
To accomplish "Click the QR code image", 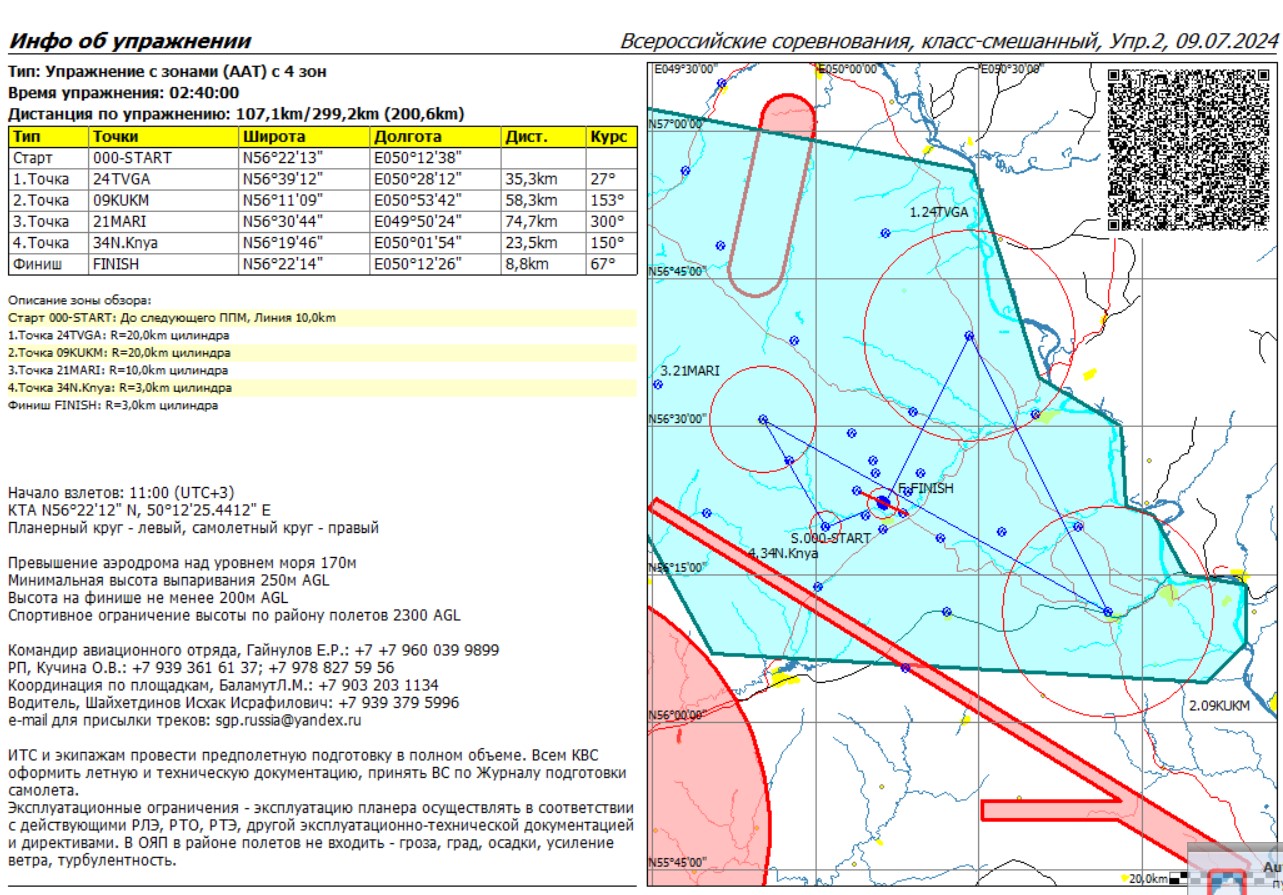I will click(x=1192, y=149).
